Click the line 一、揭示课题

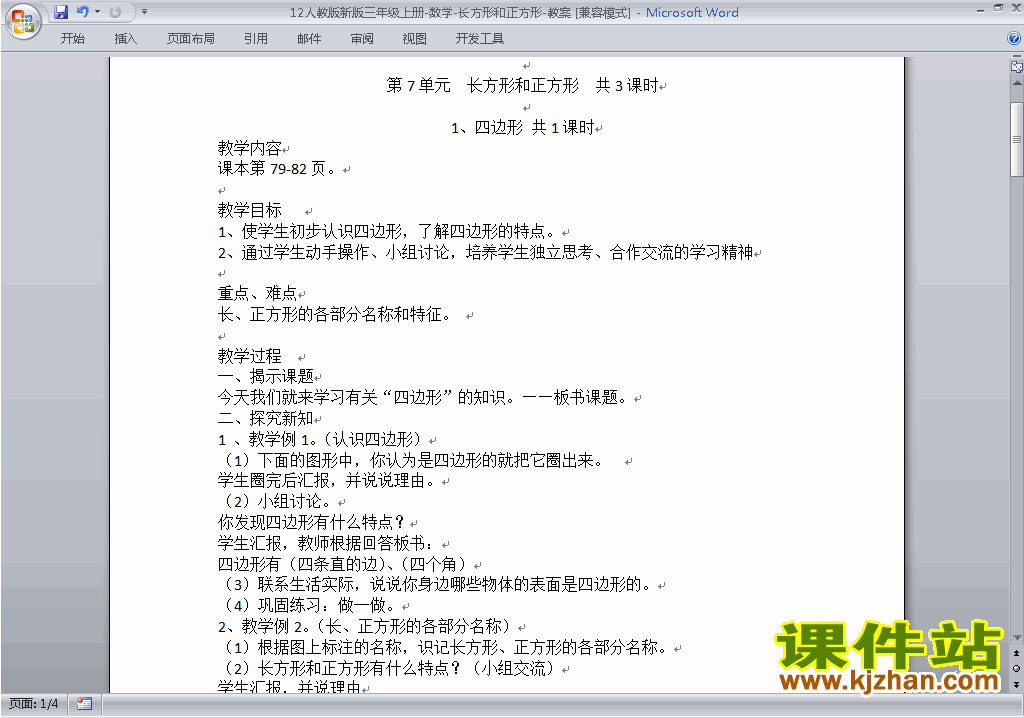coord(266,376)
